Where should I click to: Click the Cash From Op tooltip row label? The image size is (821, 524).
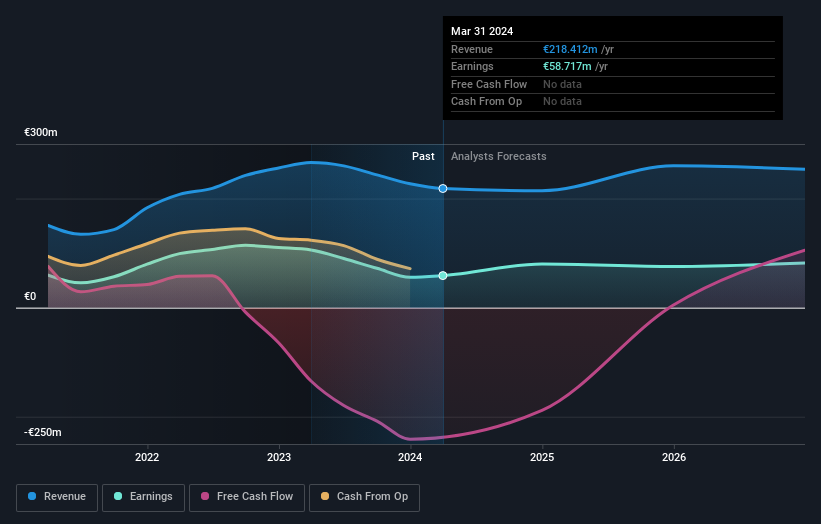pos(486,102)
